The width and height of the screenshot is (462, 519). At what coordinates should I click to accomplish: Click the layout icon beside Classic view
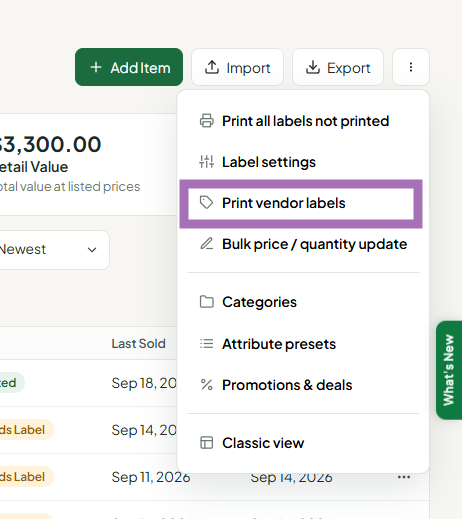207,443
